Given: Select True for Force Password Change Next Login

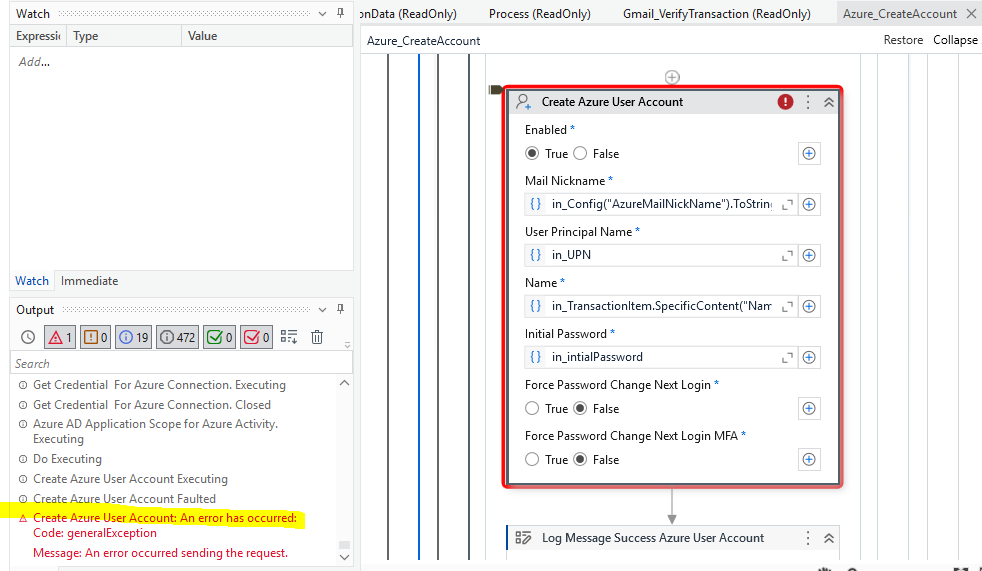Looking at the screenshot, I should click(x=532, y=408).
